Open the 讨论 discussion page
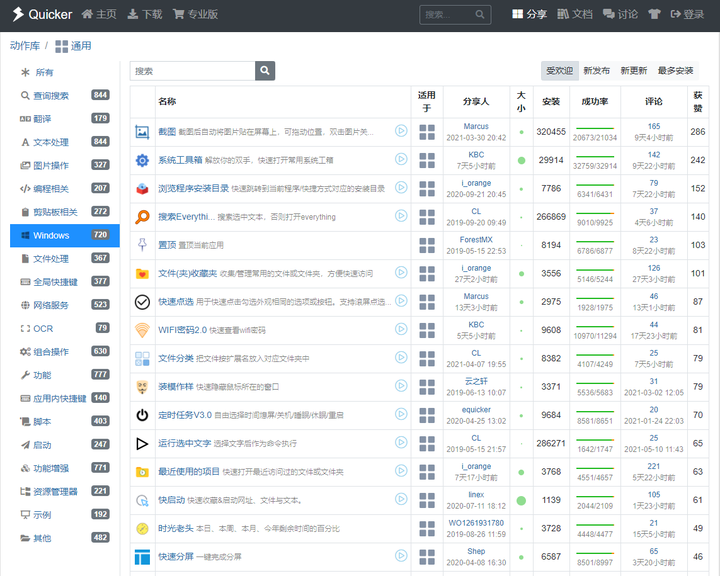The height and width of the screenshot is (576, 720). pos(620,14)
